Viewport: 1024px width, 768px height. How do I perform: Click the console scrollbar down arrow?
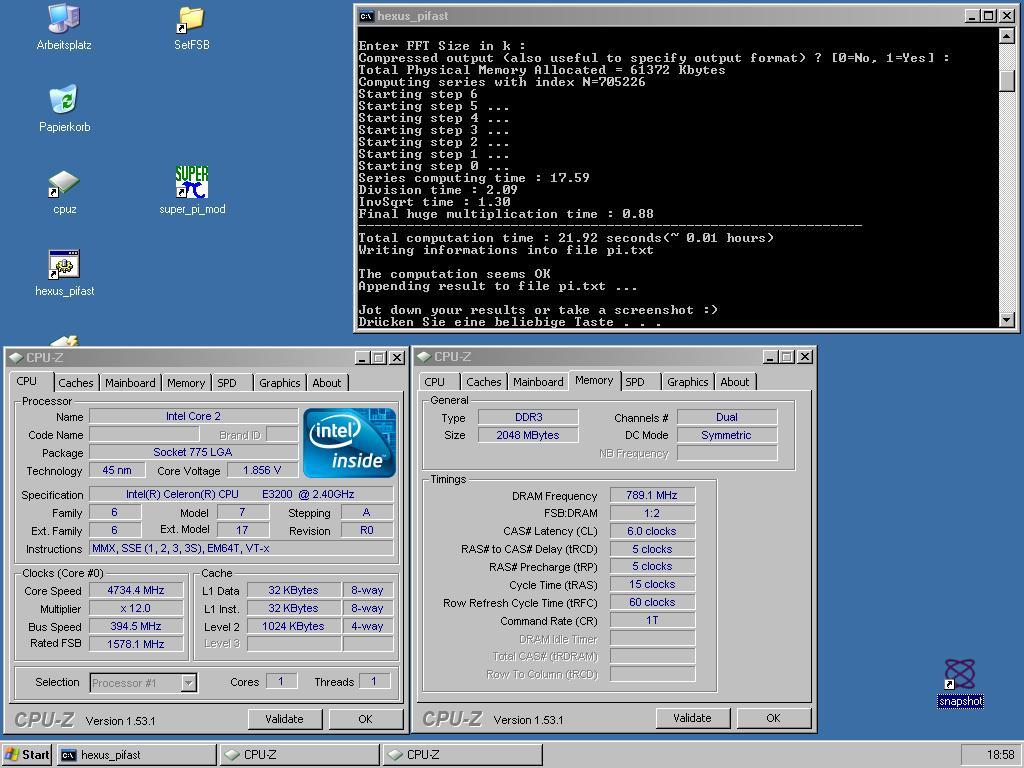[1007, 320]
